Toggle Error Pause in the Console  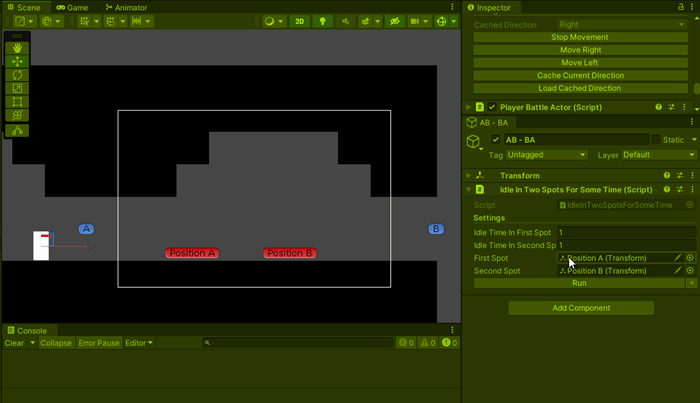click(99, 343)
